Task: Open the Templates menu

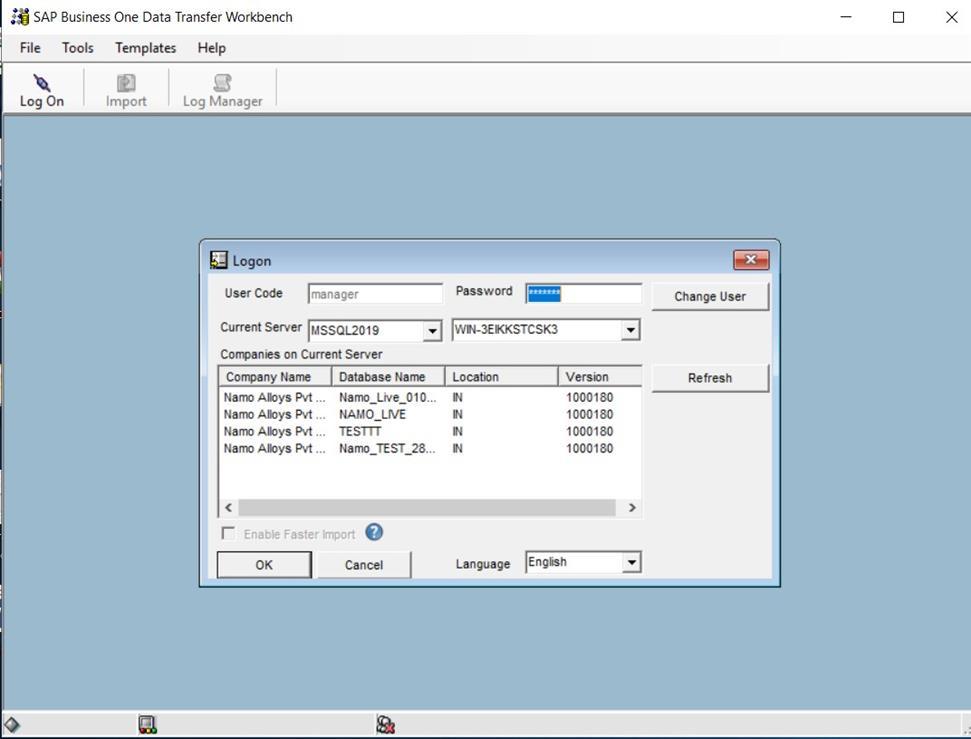Action: coord(144,47)
